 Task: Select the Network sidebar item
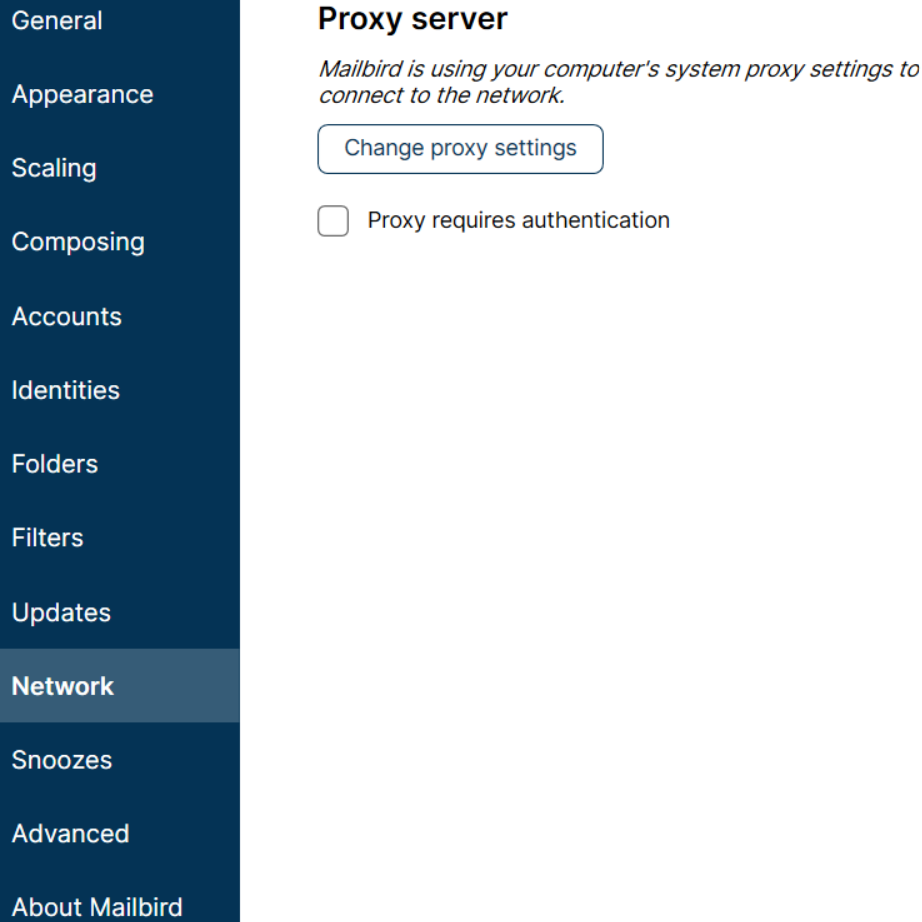click(x=119, y=686)
